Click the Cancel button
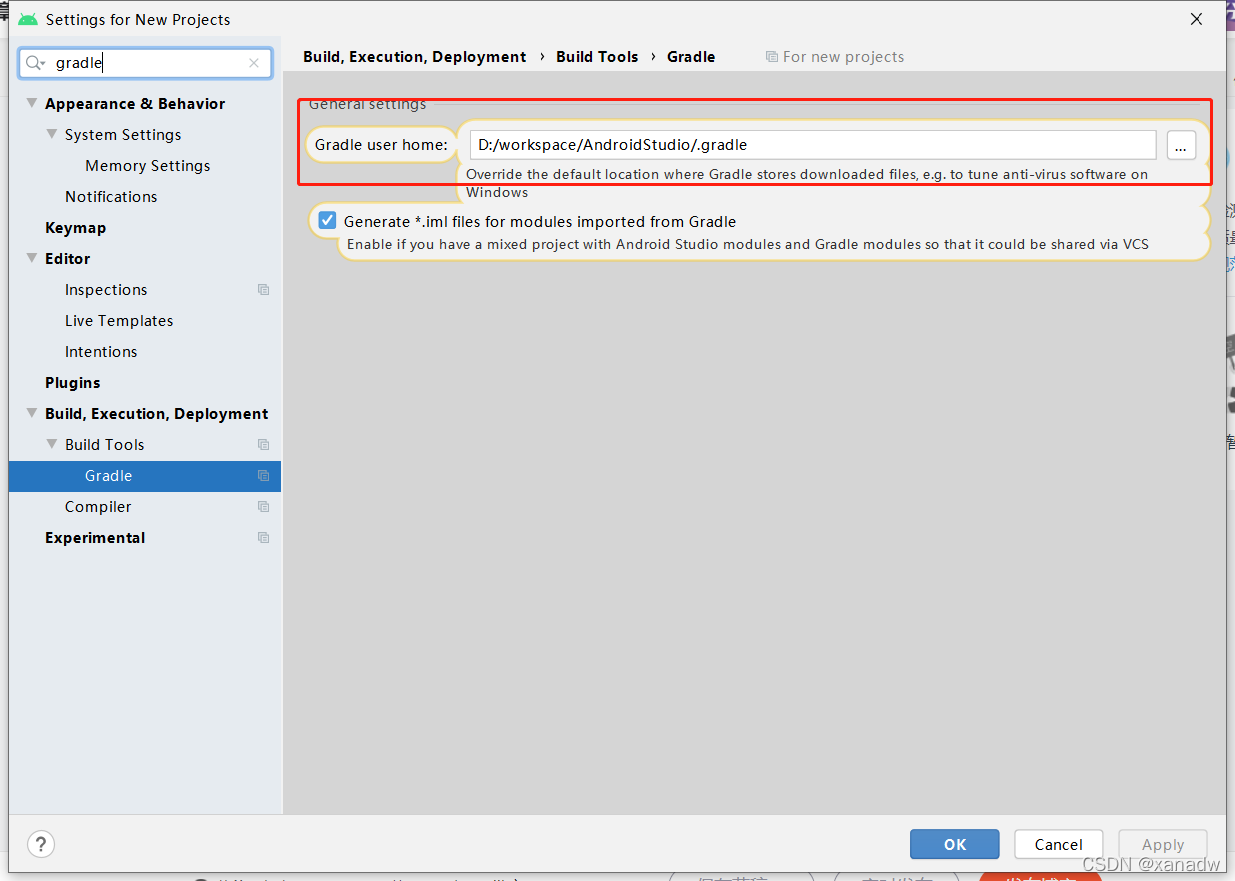The width and height of the screenshot is (1235, 881). point(1059,844)
